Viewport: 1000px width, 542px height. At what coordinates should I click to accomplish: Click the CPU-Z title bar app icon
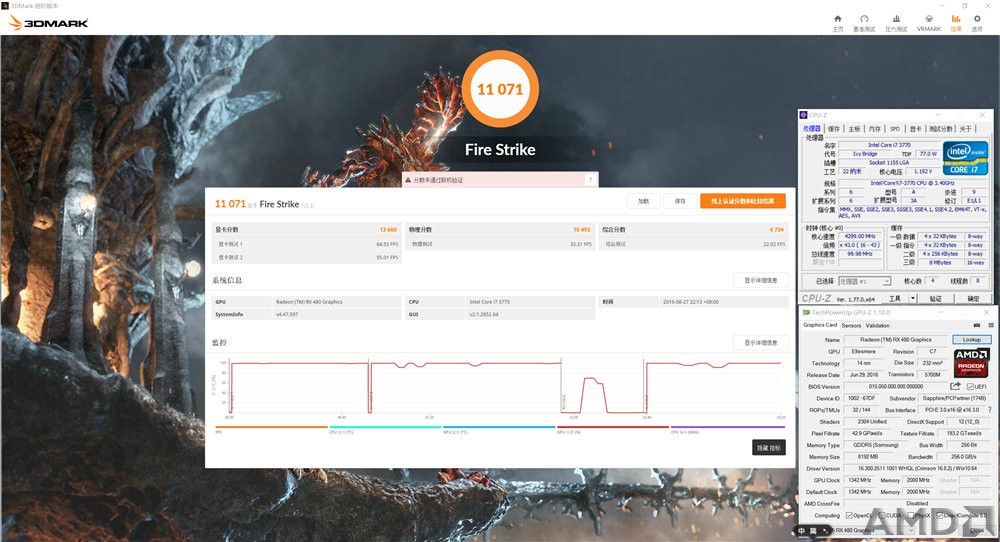click(804, 115)
